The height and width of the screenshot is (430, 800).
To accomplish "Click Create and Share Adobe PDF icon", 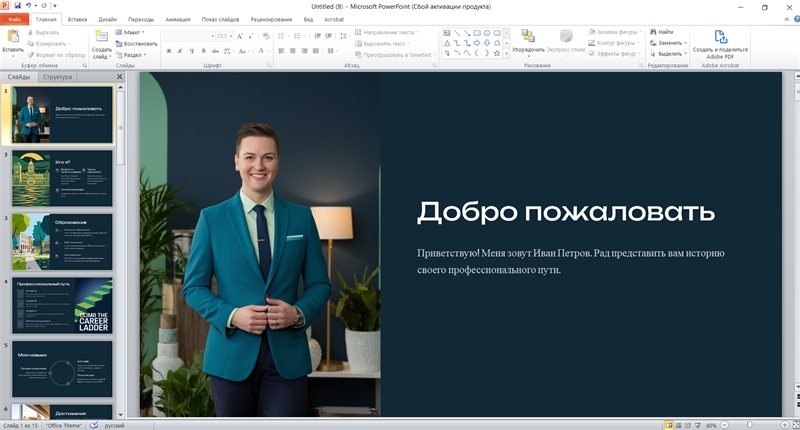I will 720,37.
